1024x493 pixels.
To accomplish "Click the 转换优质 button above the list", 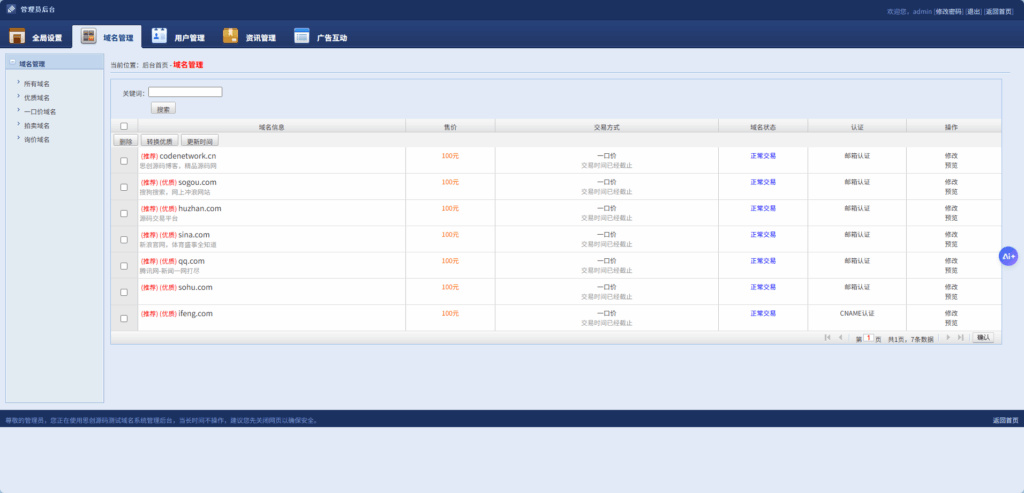I will tap(159, 141).
